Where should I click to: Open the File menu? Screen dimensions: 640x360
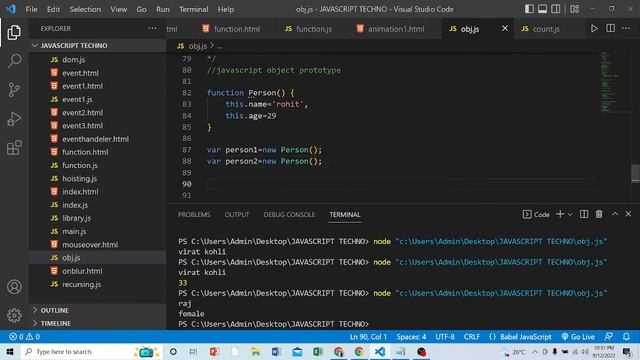point(31,9)
